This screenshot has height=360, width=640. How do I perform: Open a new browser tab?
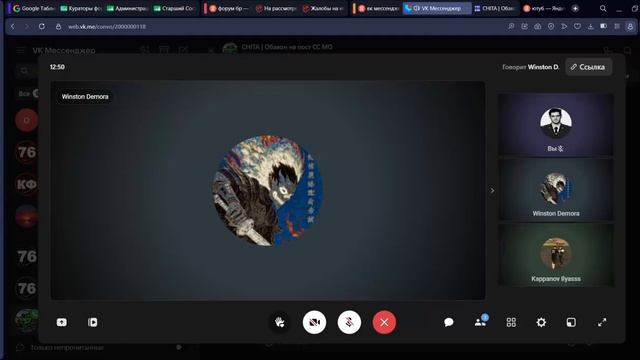tap(575, 8)
